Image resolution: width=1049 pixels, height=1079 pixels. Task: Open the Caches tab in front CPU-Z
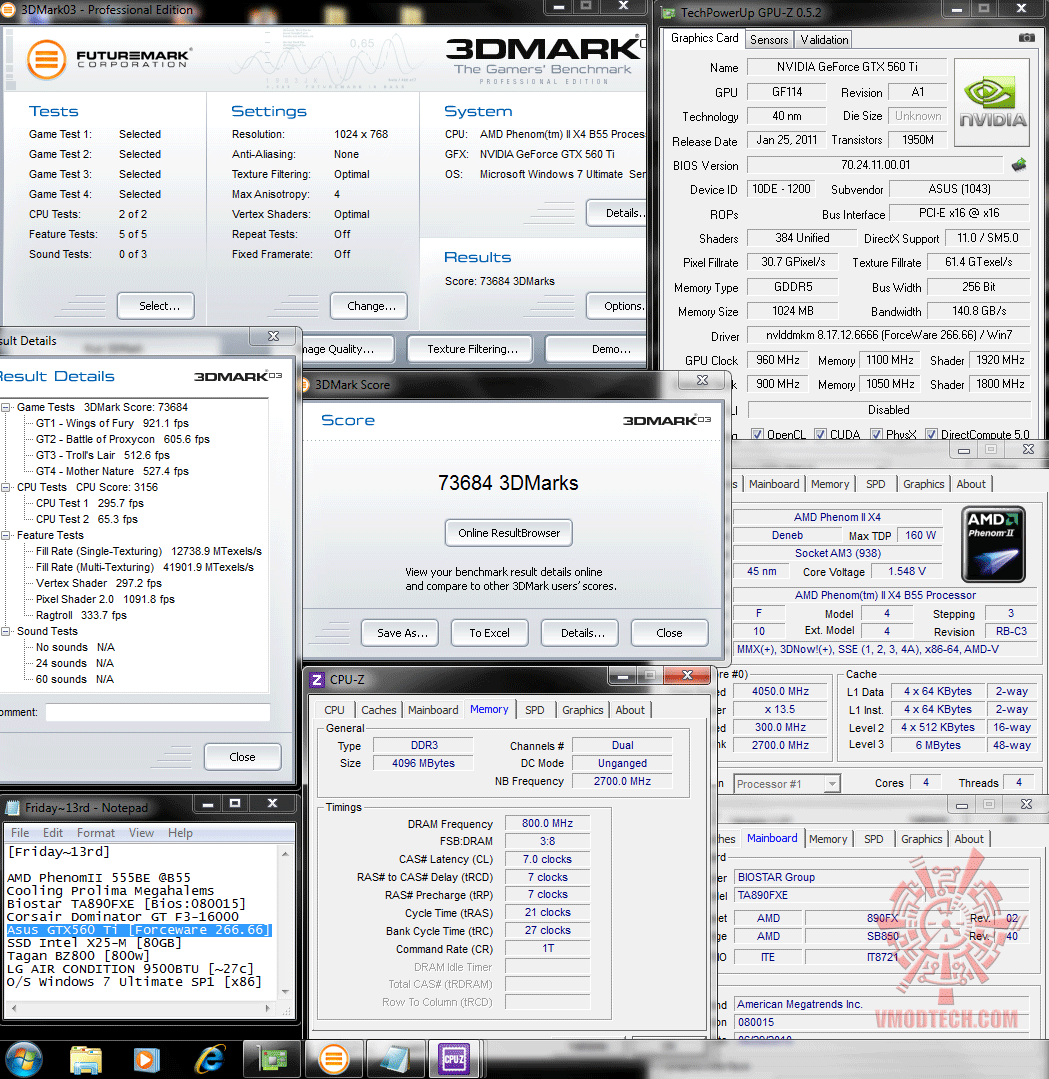[379, 710]
